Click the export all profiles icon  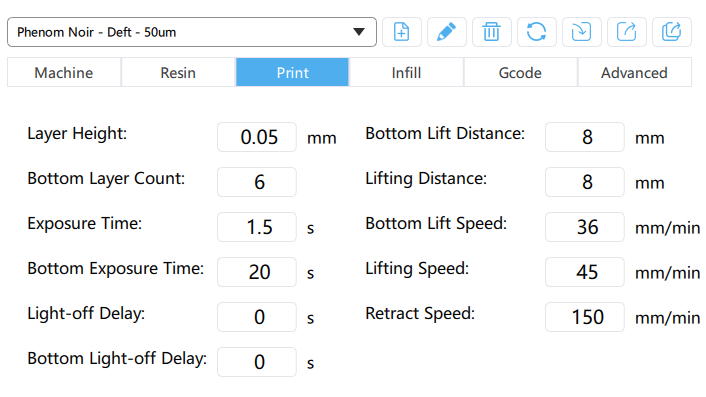672,32
